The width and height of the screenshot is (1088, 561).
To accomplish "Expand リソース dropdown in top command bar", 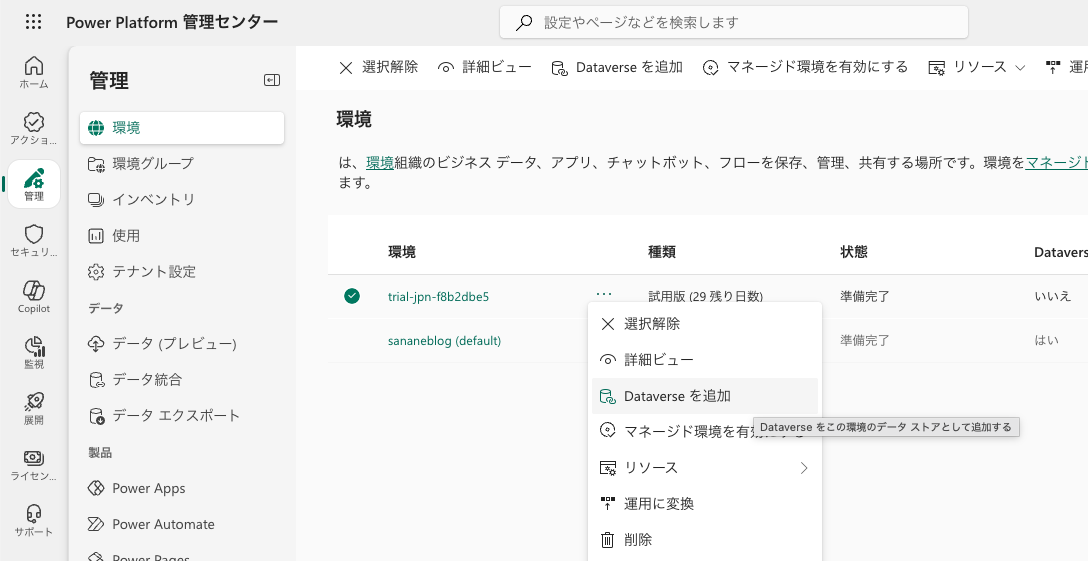I will click(977, 67).
